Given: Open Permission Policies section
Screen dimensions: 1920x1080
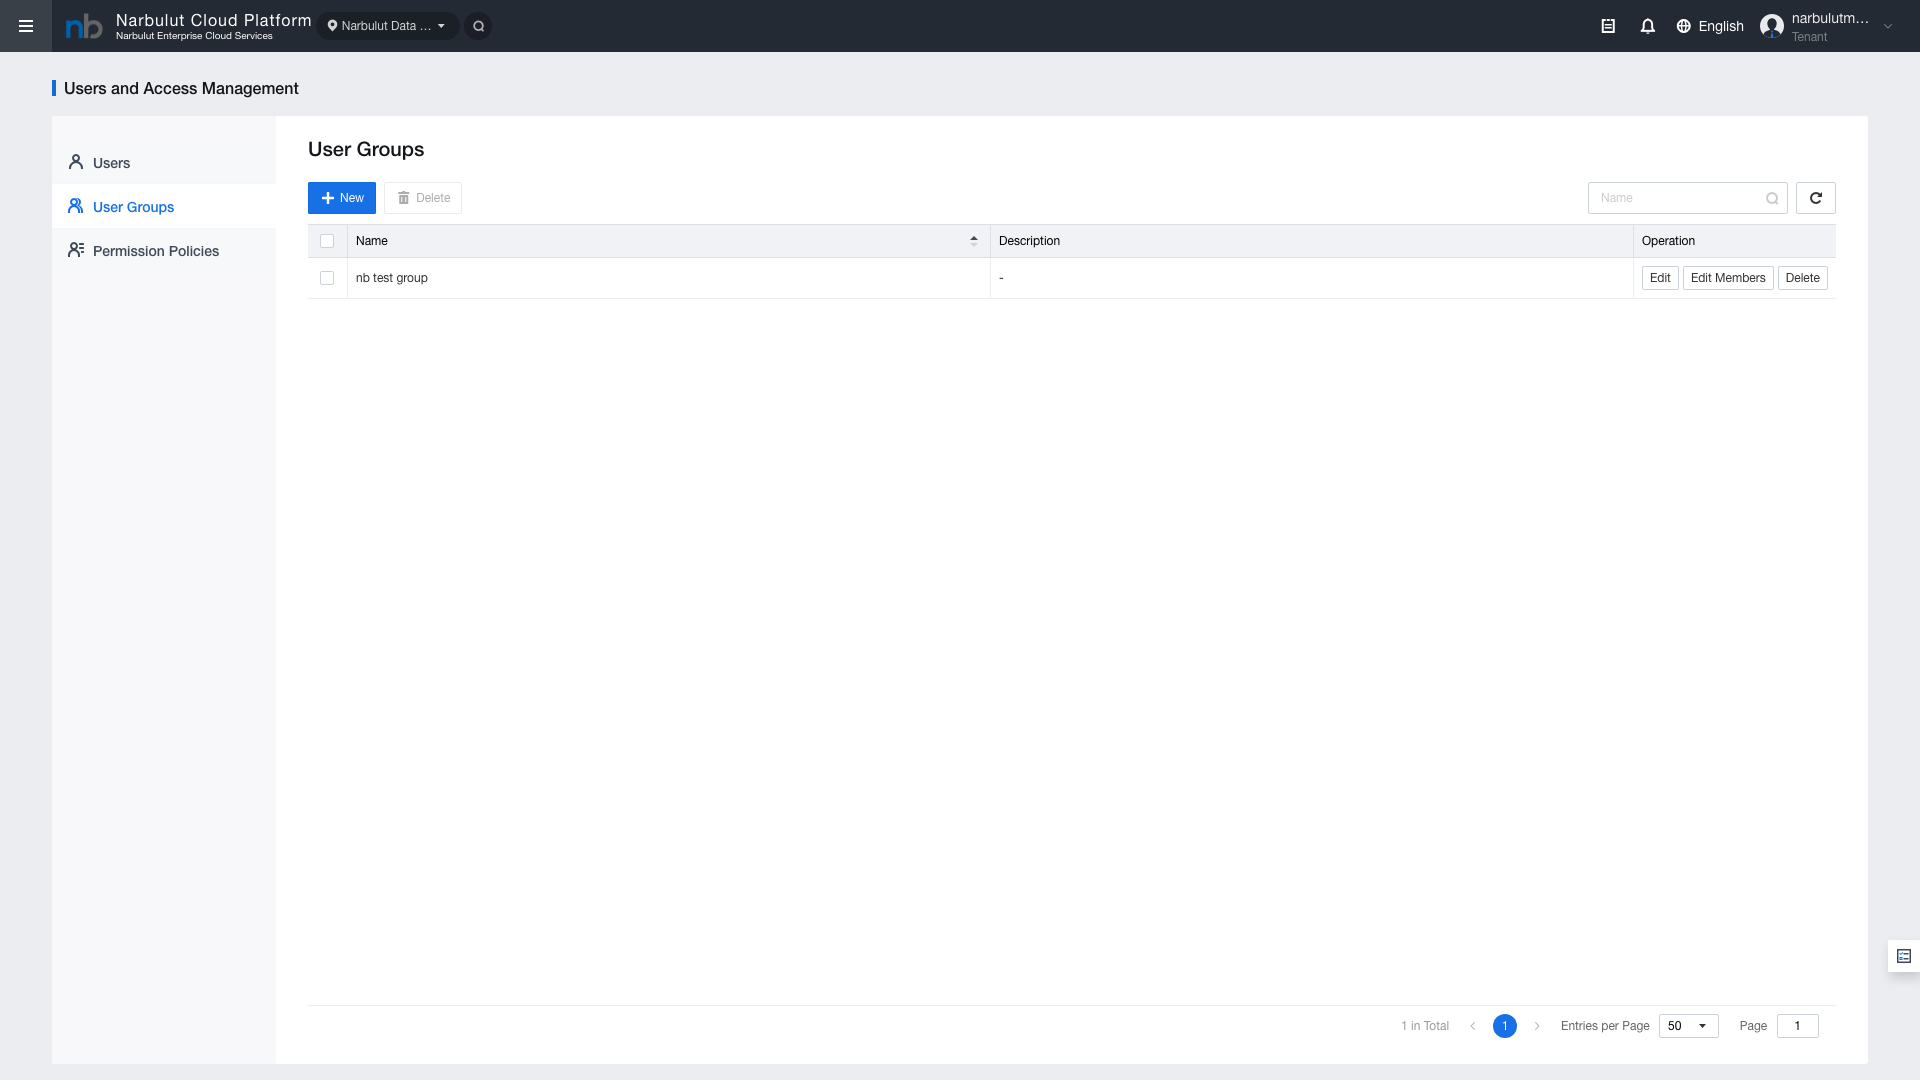Looking at the screenshot, I should click(x=164, y=251).
